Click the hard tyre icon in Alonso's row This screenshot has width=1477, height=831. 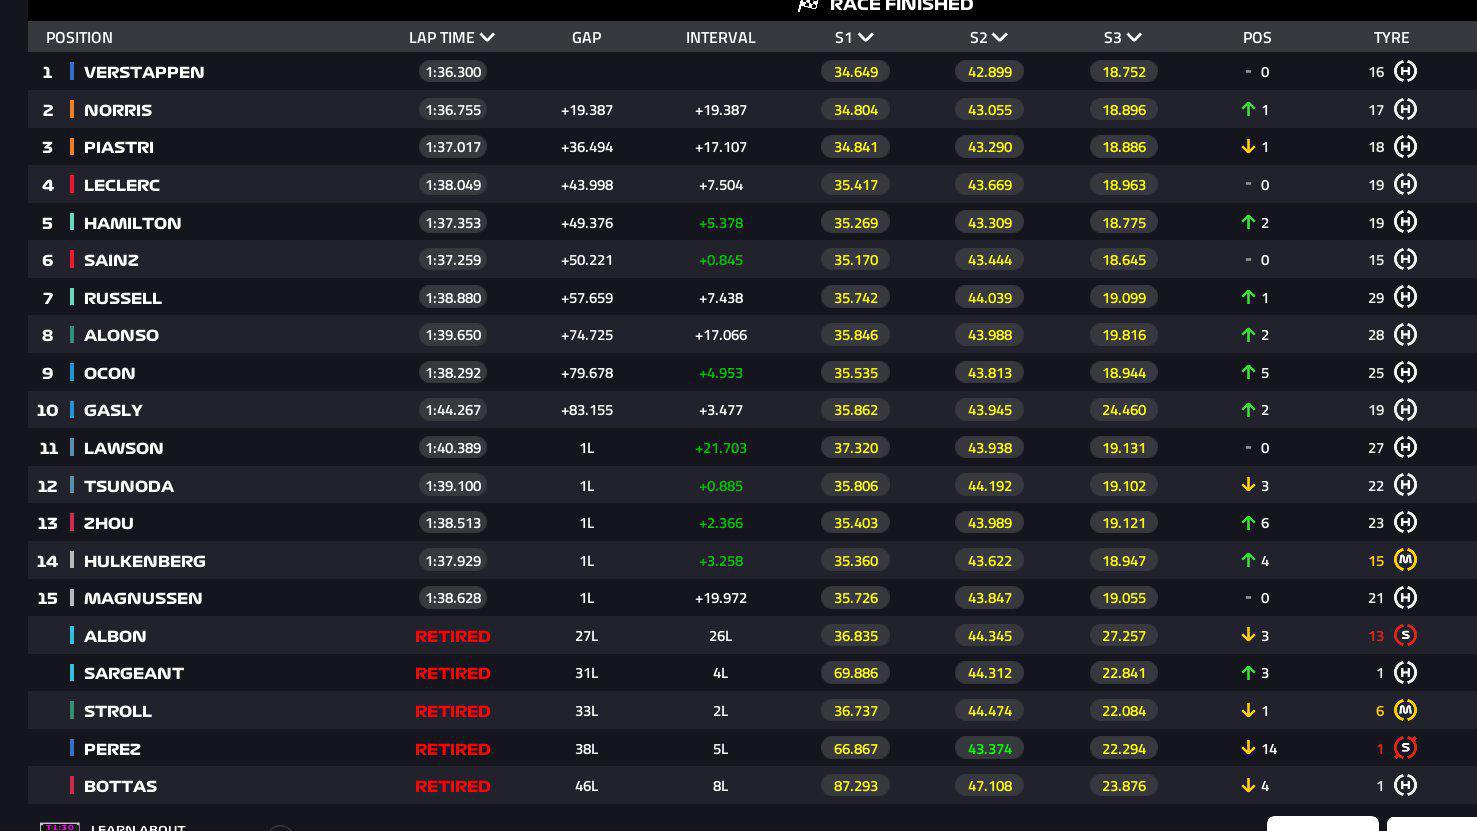pyautogui.click(x=1405, y=335)
